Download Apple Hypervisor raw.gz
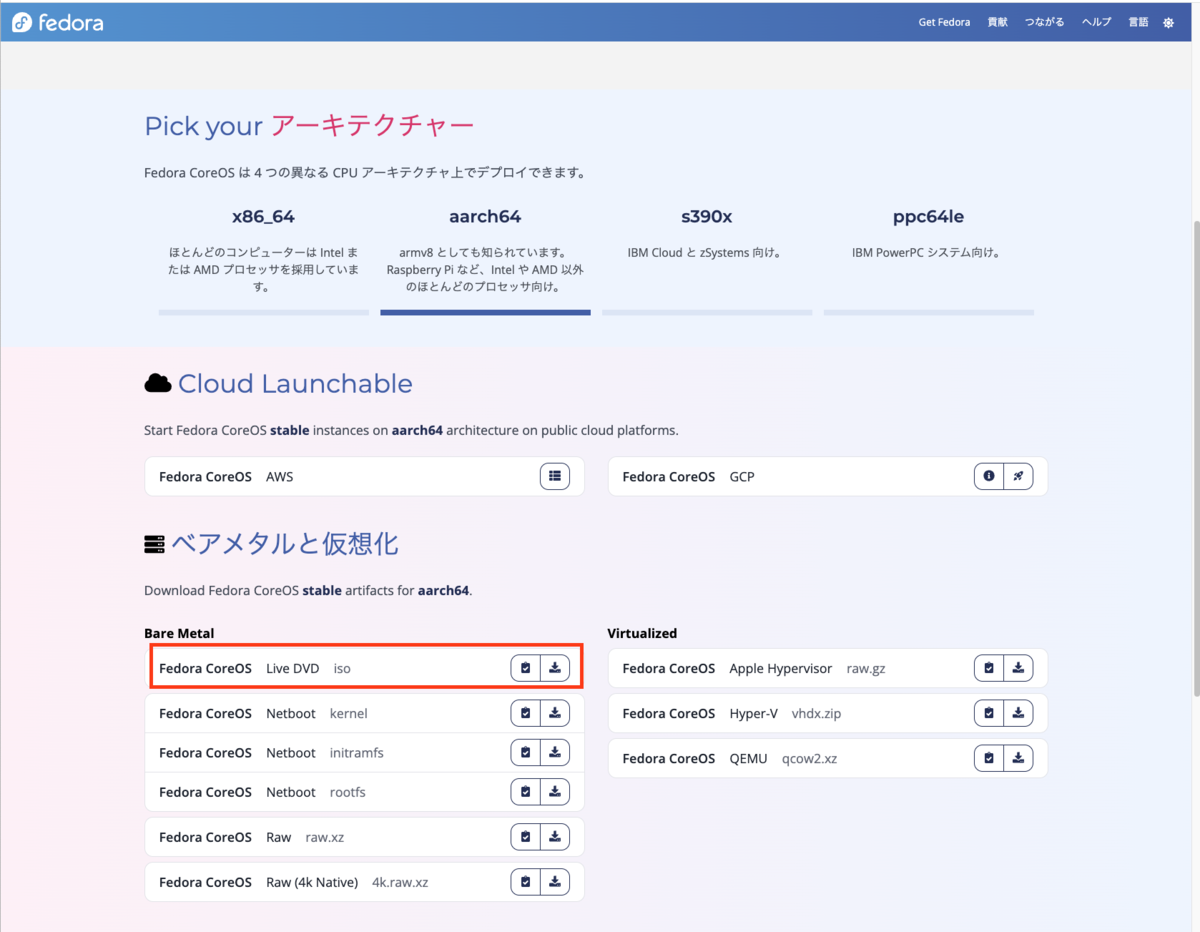 [1018, 668]
